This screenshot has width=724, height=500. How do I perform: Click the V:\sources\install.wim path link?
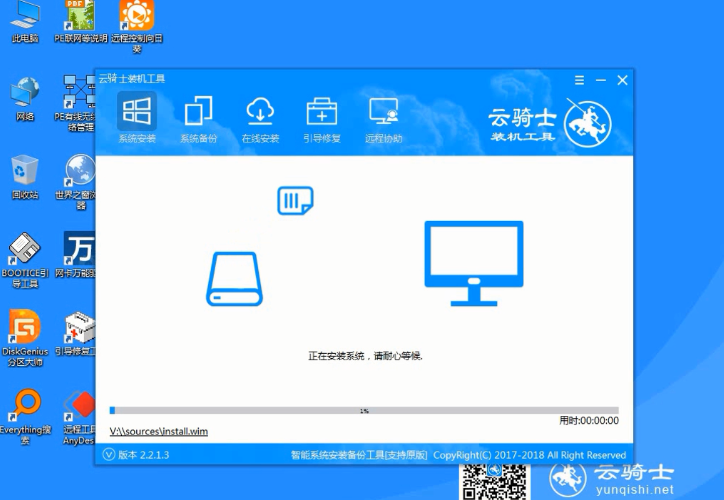(158, 431)
